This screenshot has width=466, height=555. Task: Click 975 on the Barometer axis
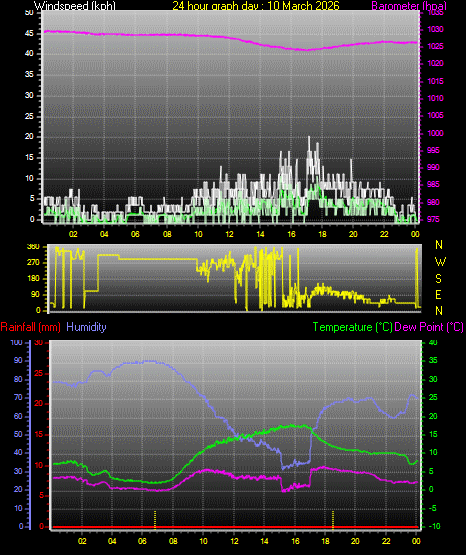tap(433, 219)
